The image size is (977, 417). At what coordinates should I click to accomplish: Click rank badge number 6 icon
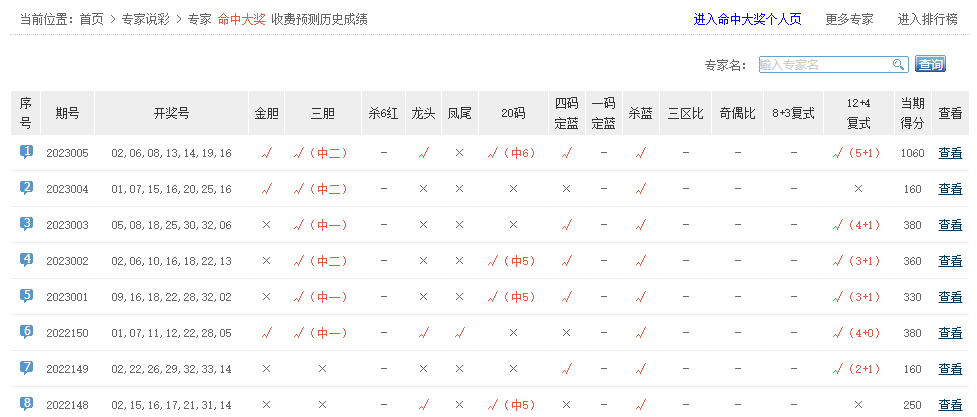pos(27,332)
